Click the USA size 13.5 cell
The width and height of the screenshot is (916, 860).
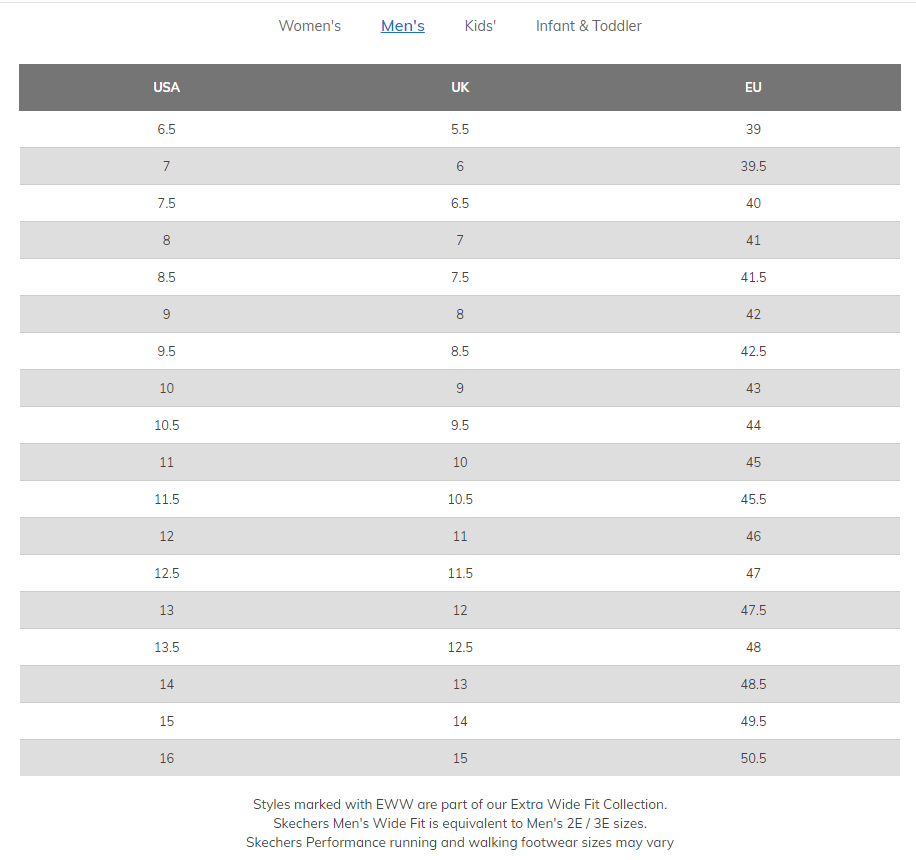[166, 647]
